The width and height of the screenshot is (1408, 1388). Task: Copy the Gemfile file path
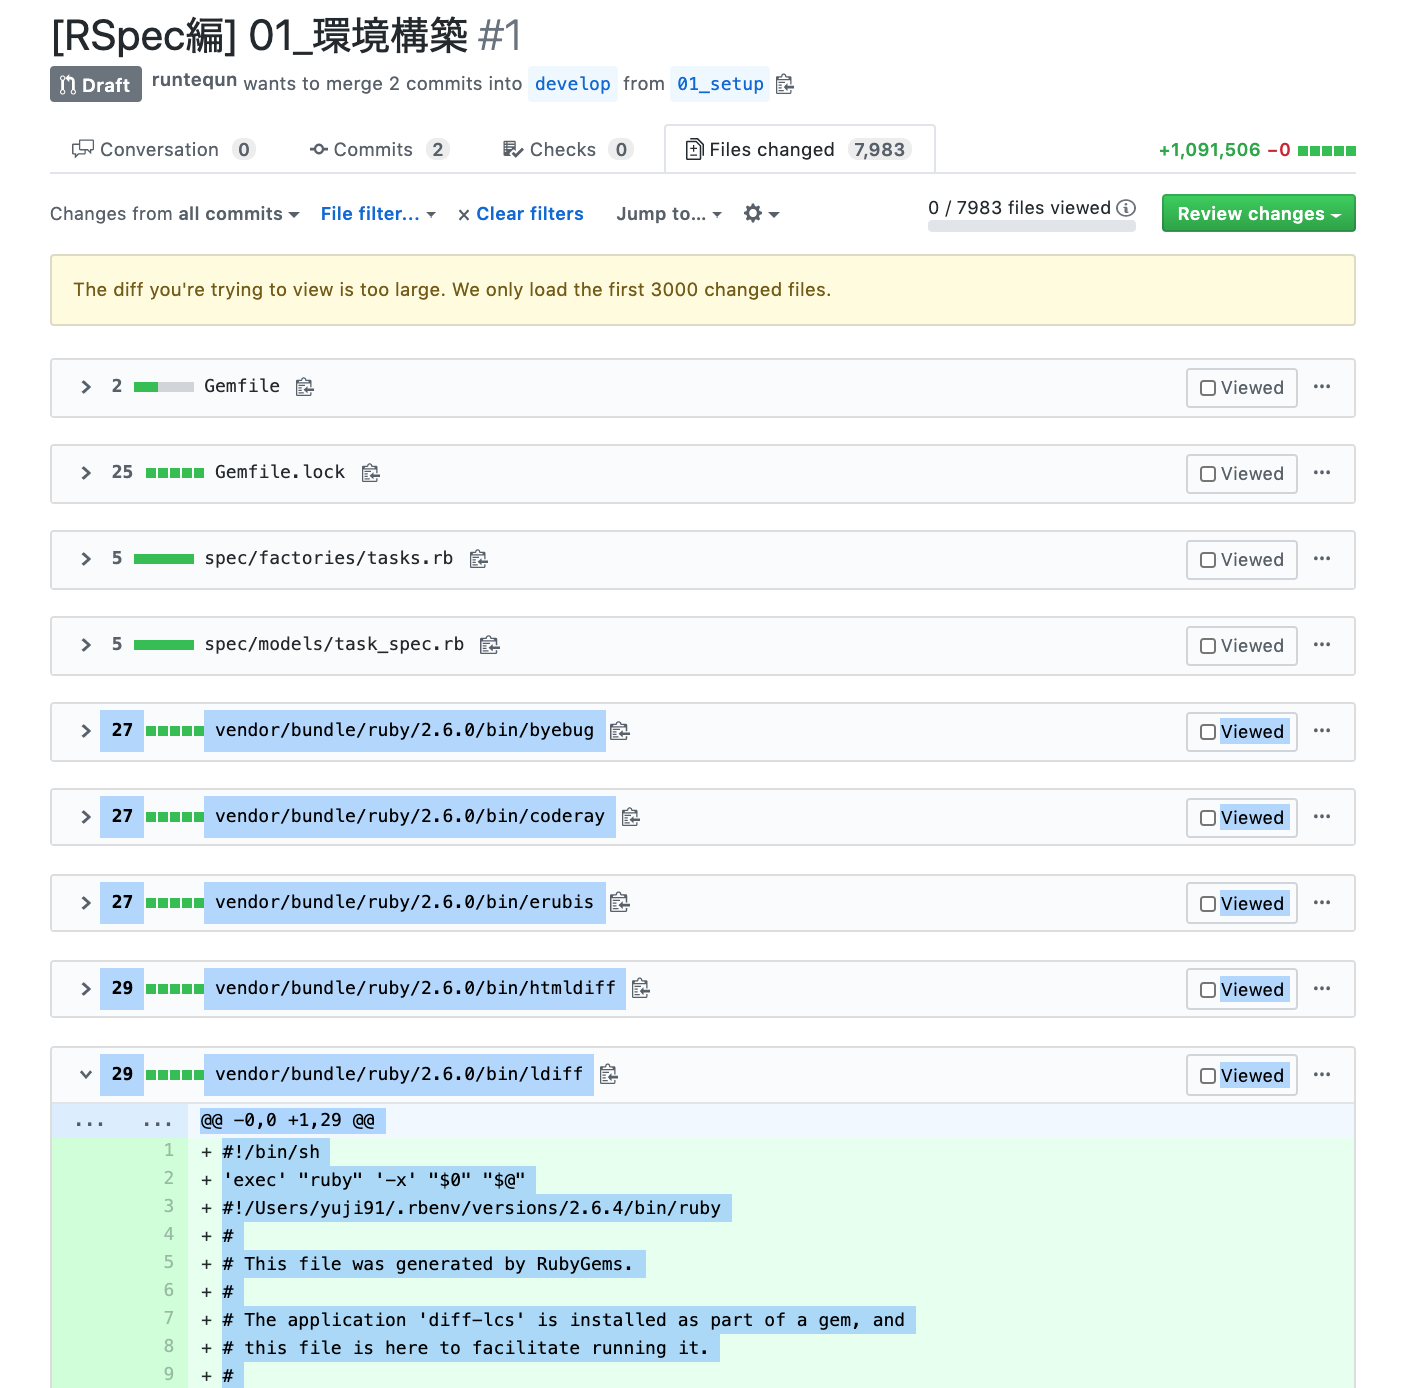coord(304,387)
